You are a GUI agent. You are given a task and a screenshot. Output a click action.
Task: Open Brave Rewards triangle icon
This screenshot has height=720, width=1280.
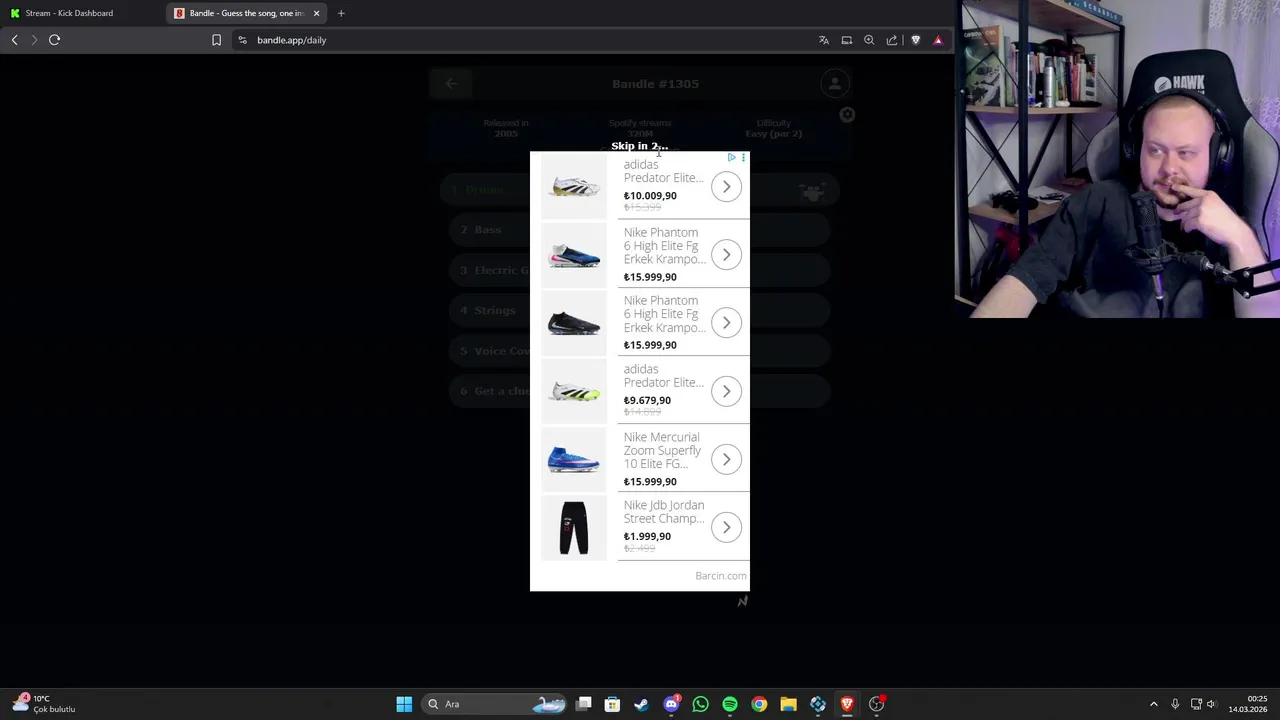pyautogui.click(x=938, y=40)
